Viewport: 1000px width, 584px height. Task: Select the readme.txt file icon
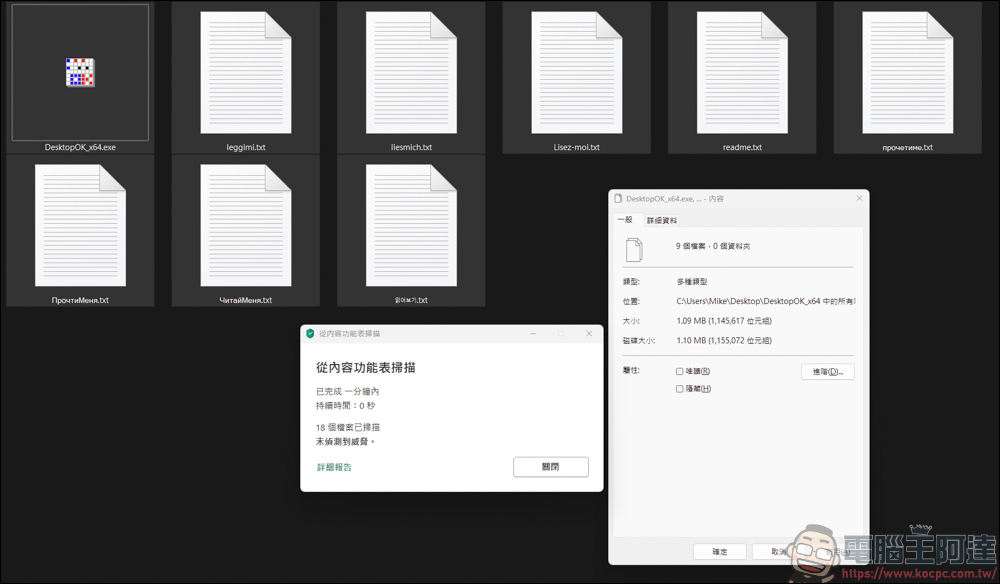pyautogui.click(x=742, y=73)
